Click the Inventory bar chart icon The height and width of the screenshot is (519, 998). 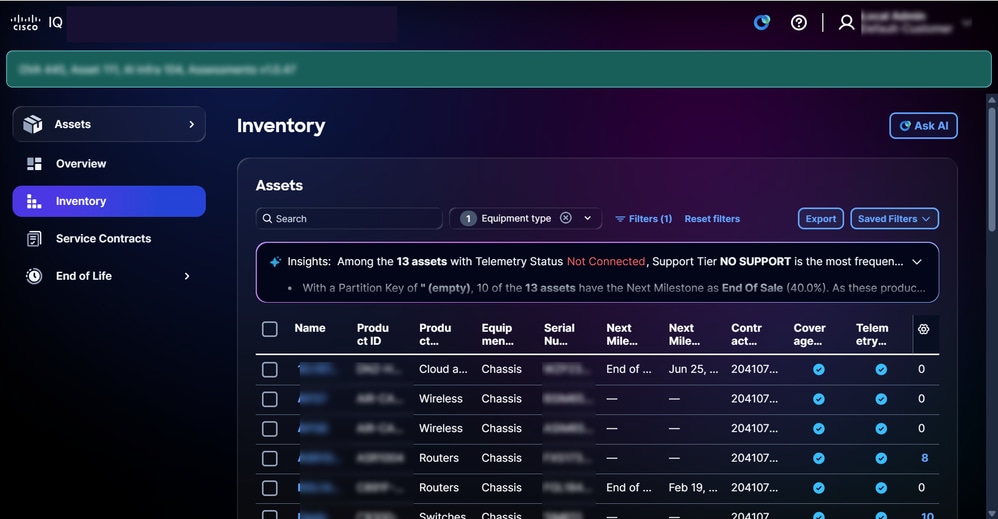coord(34,201)
